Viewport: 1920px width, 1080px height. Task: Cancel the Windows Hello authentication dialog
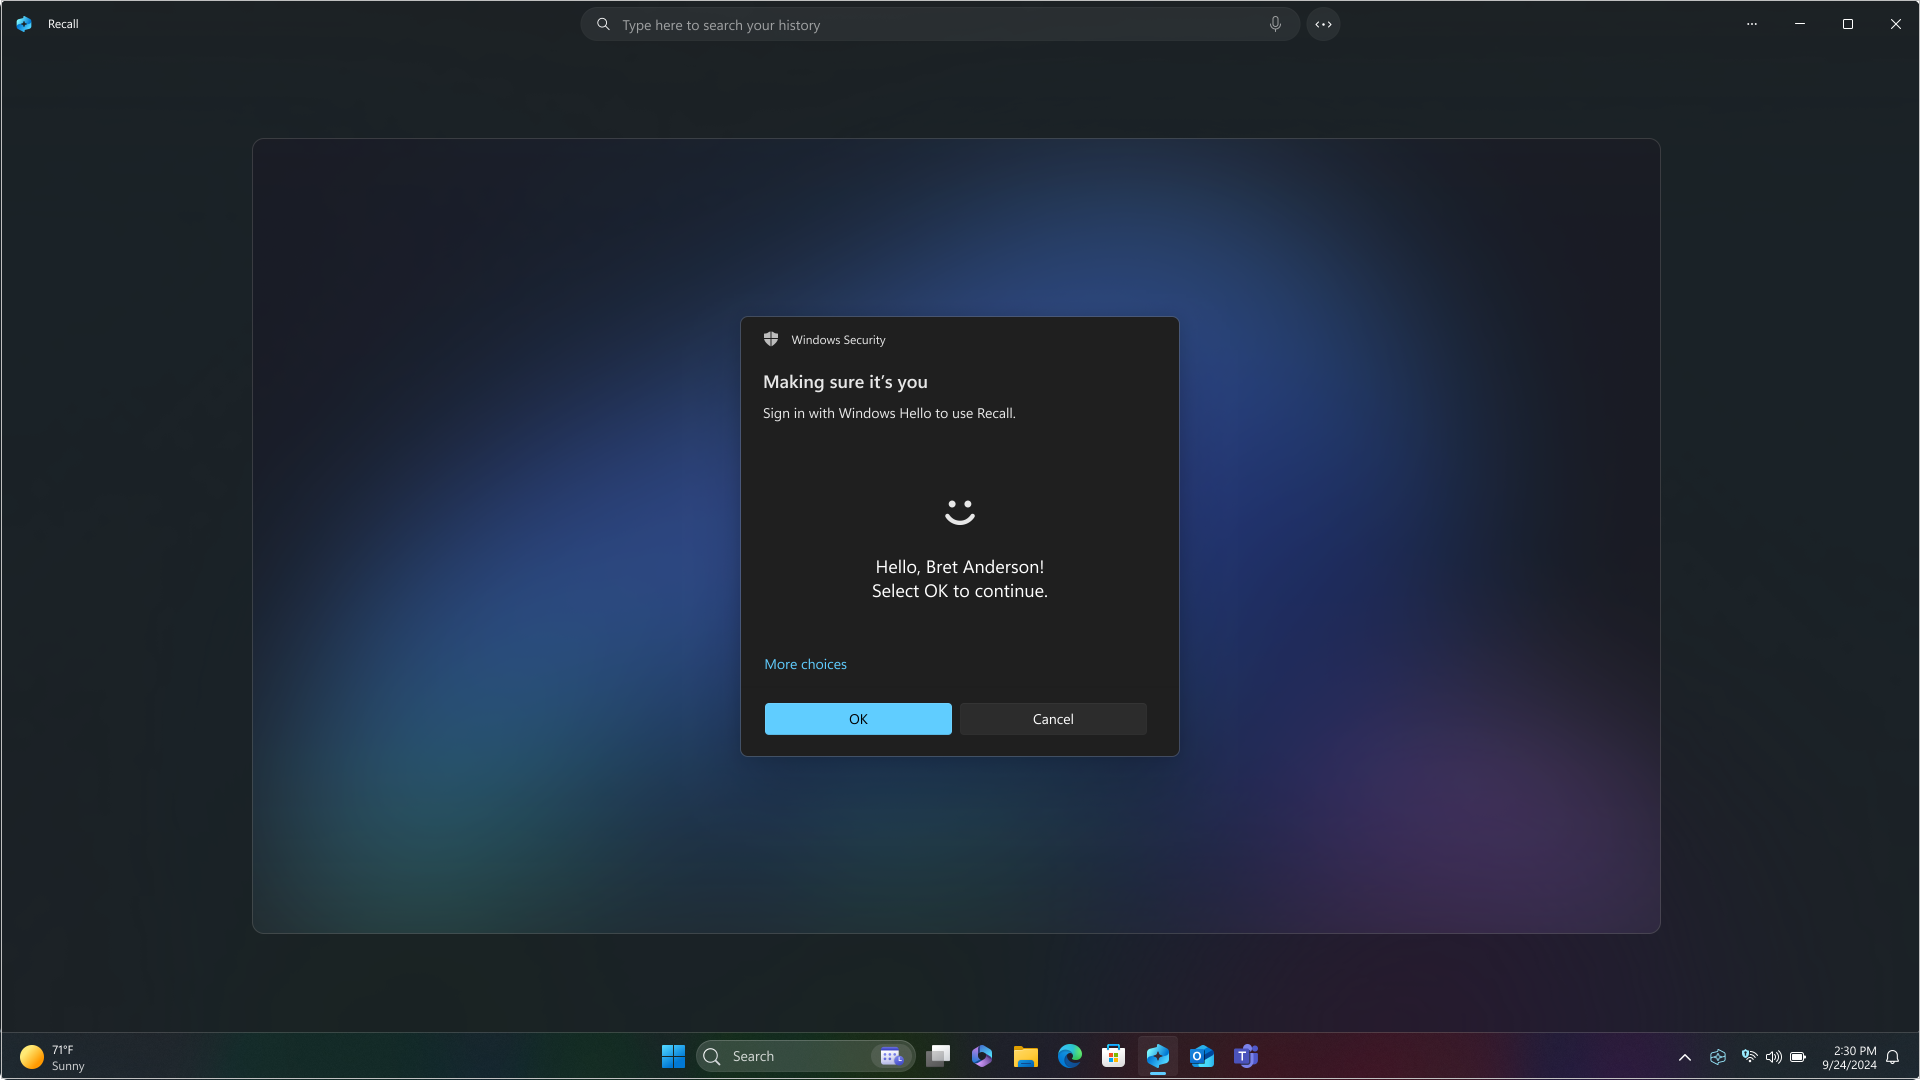tap(1052, 717)
